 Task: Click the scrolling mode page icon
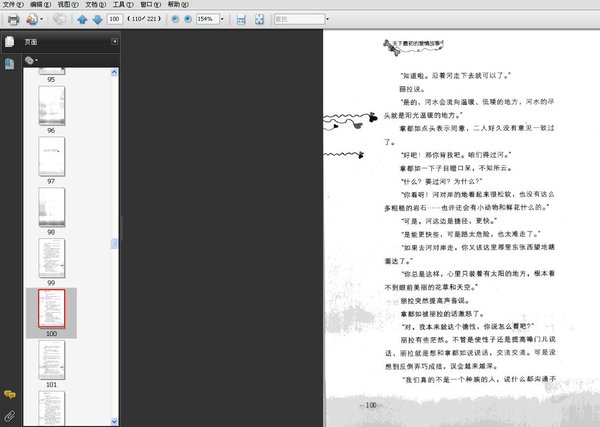pyautogui.click(x=240, y=19)
